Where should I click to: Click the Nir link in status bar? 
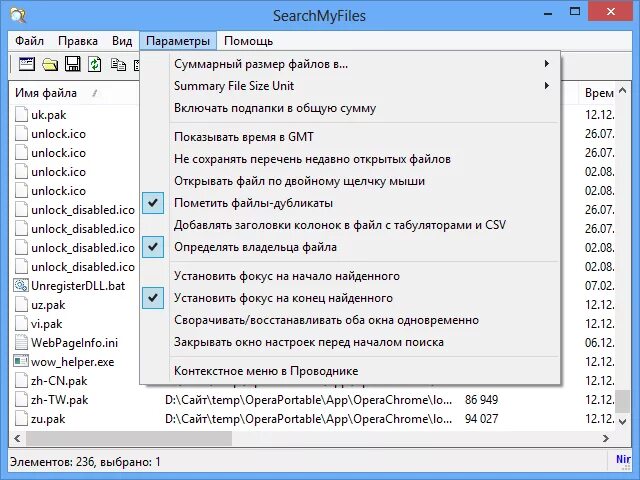click(x=623, y=459)
